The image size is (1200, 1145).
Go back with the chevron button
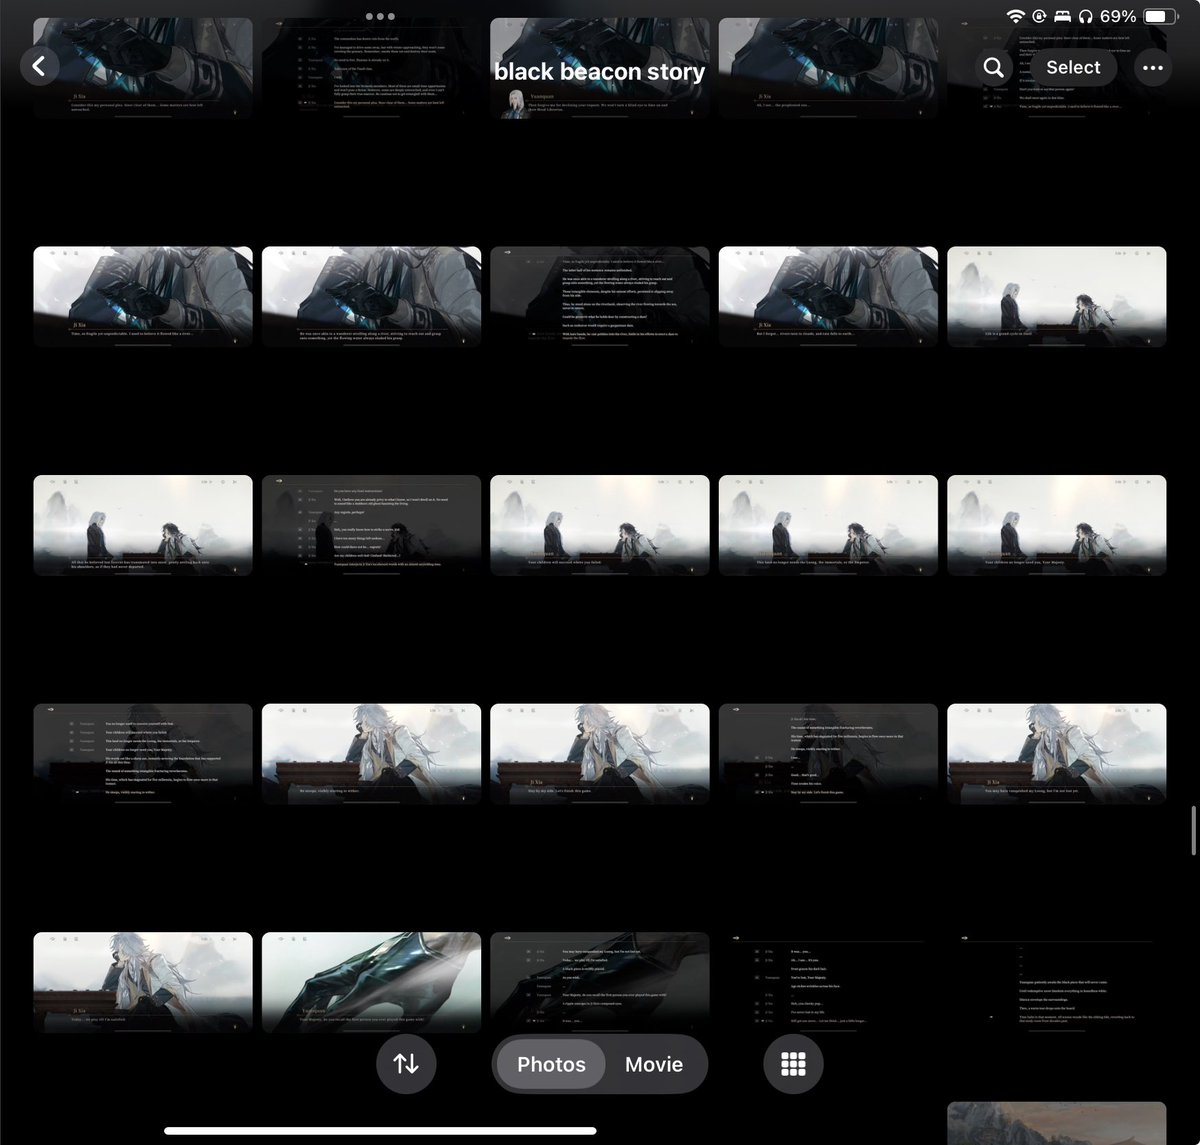click(x=39, y=66)
